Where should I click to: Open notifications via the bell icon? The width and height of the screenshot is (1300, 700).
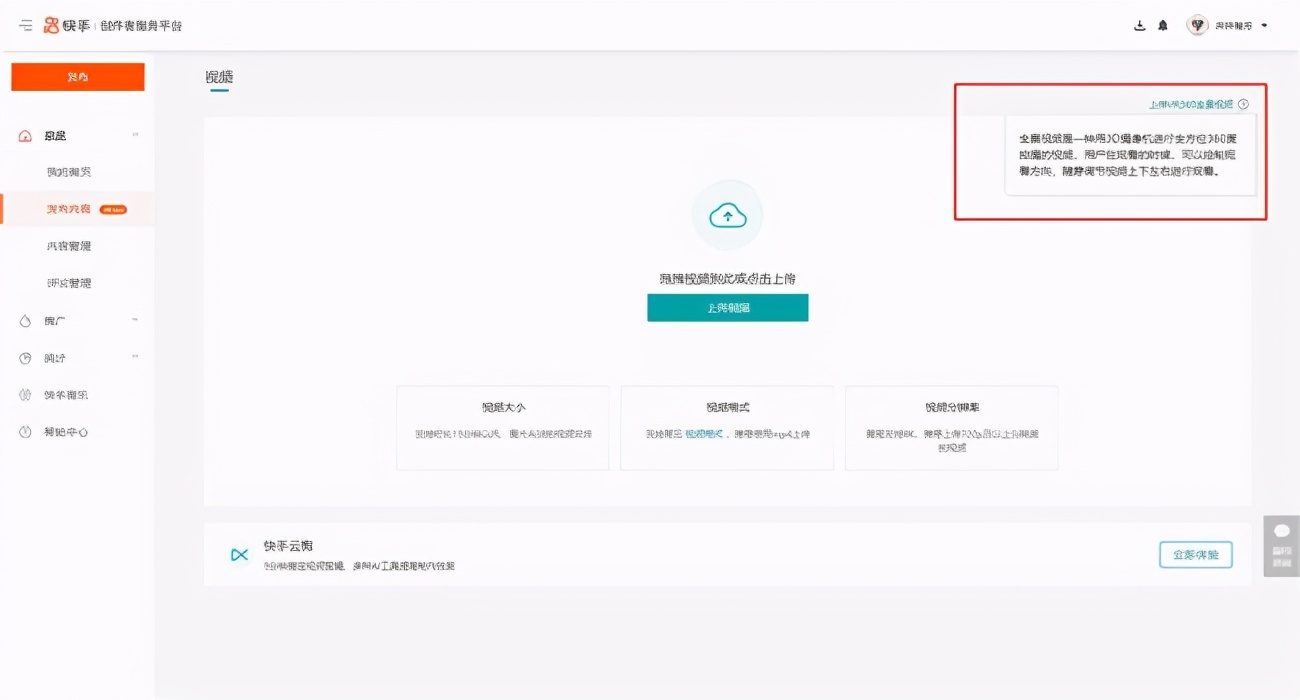pyautogui.click(x=1162, y=25)
